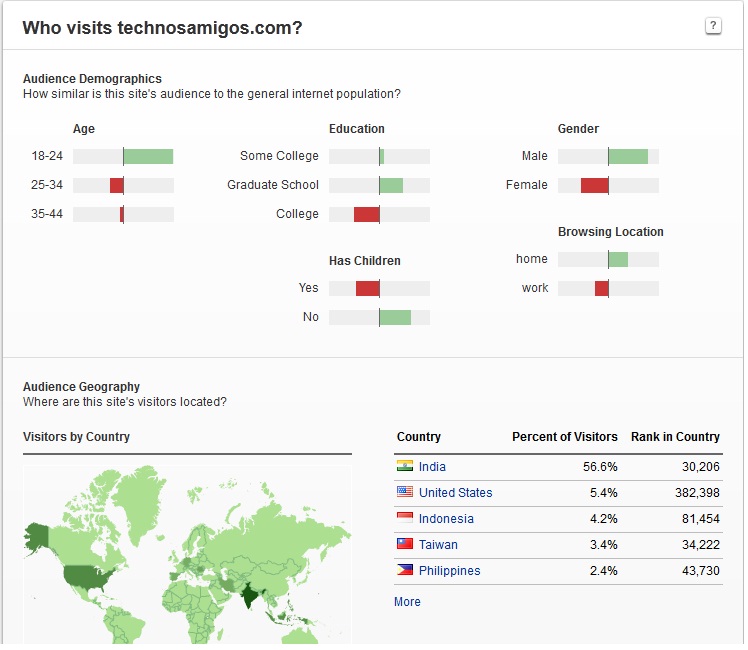The width and height of the screenshot is (748, 650).
Task: Click the Audience Demographics heading
Action: pyautogui.click(x=93, y=79)
